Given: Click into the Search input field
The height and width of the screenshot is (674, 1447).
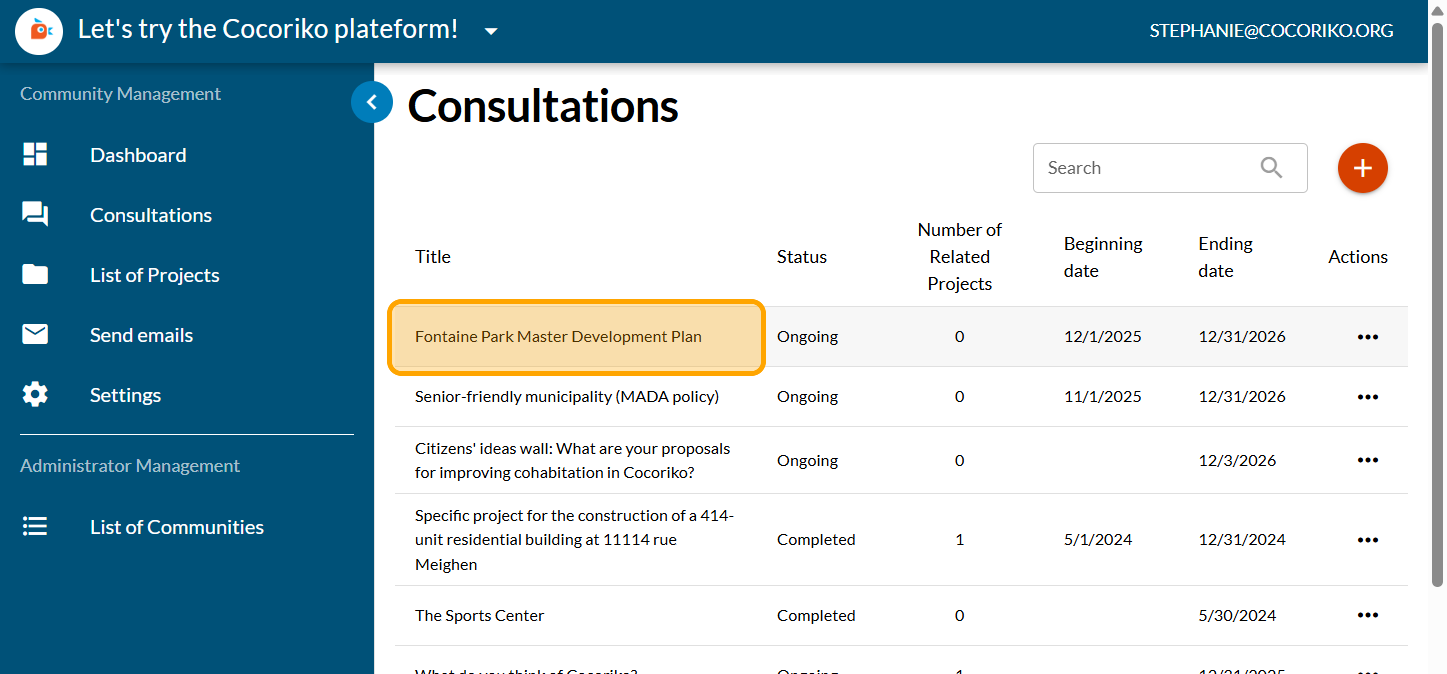Looking at the screenshot, I should point(1145,168).
